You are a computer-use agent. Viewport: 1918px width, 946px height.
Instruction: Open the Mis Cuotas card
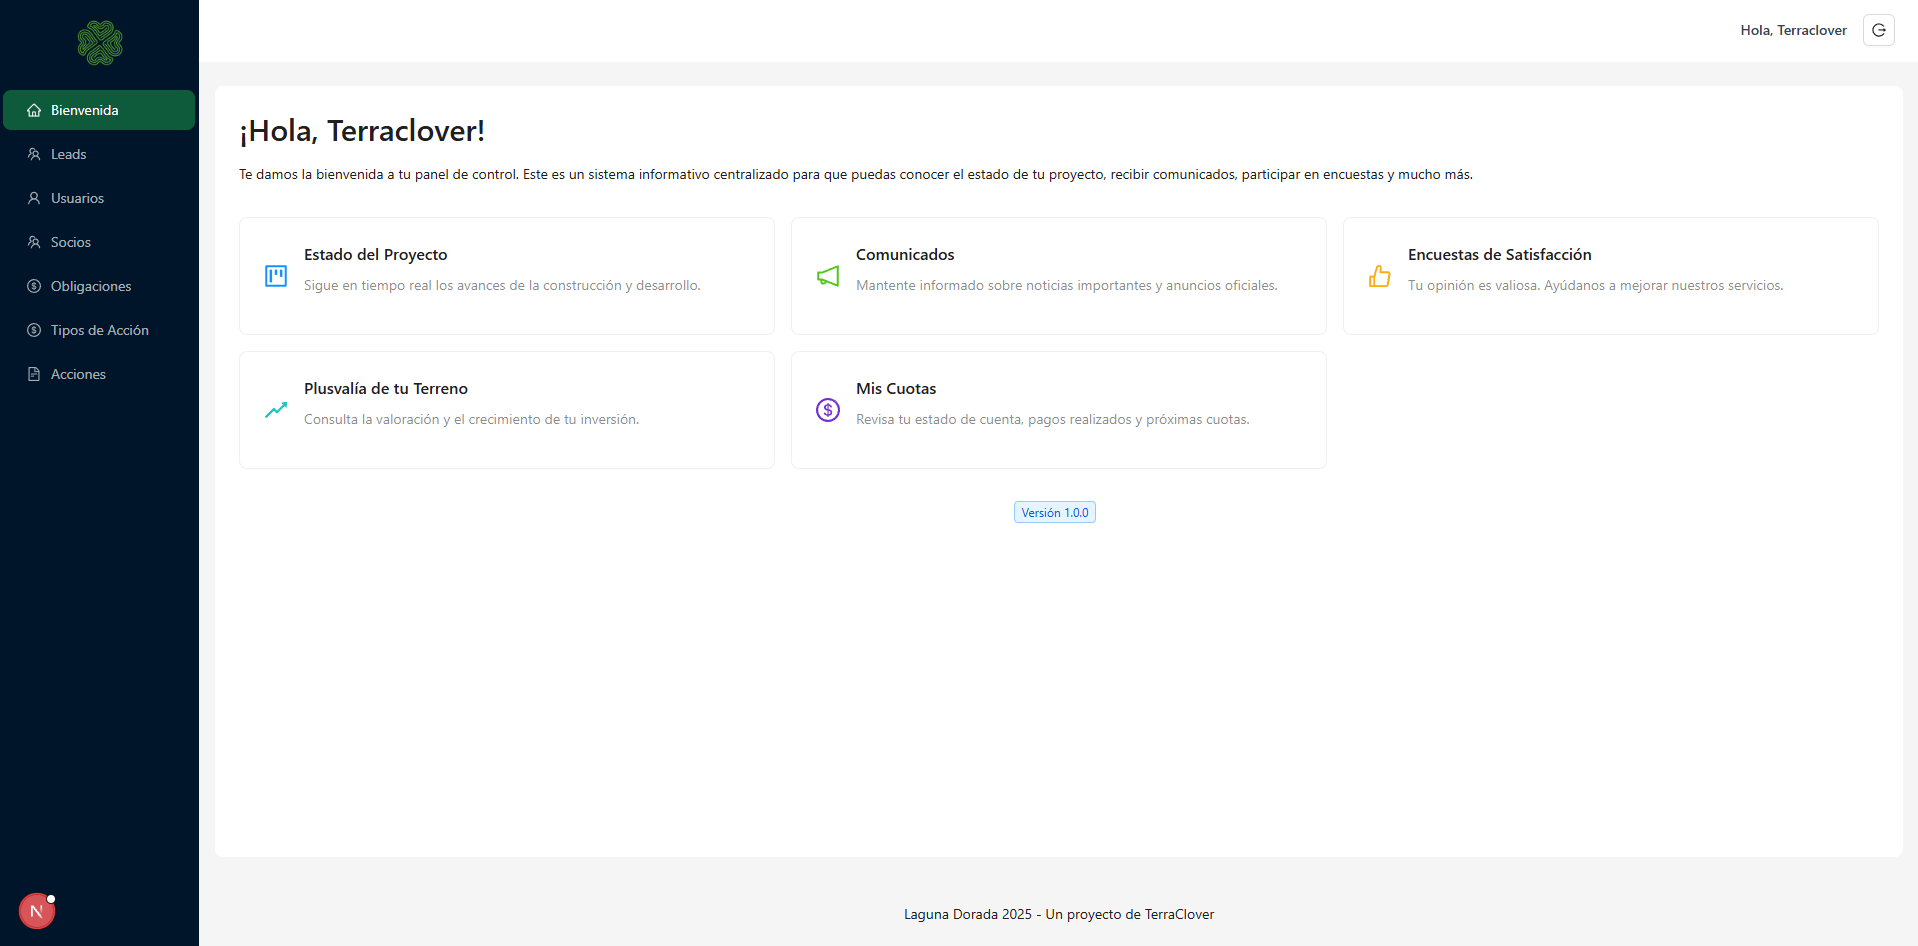click(1058, 409)
